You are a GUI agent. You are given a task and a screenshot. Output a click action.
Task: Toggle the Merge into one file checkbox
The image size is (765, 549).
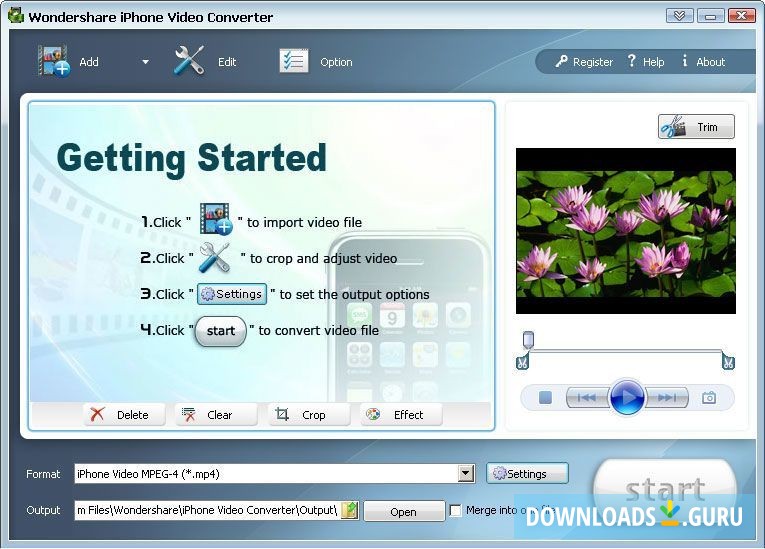[455, 510]
